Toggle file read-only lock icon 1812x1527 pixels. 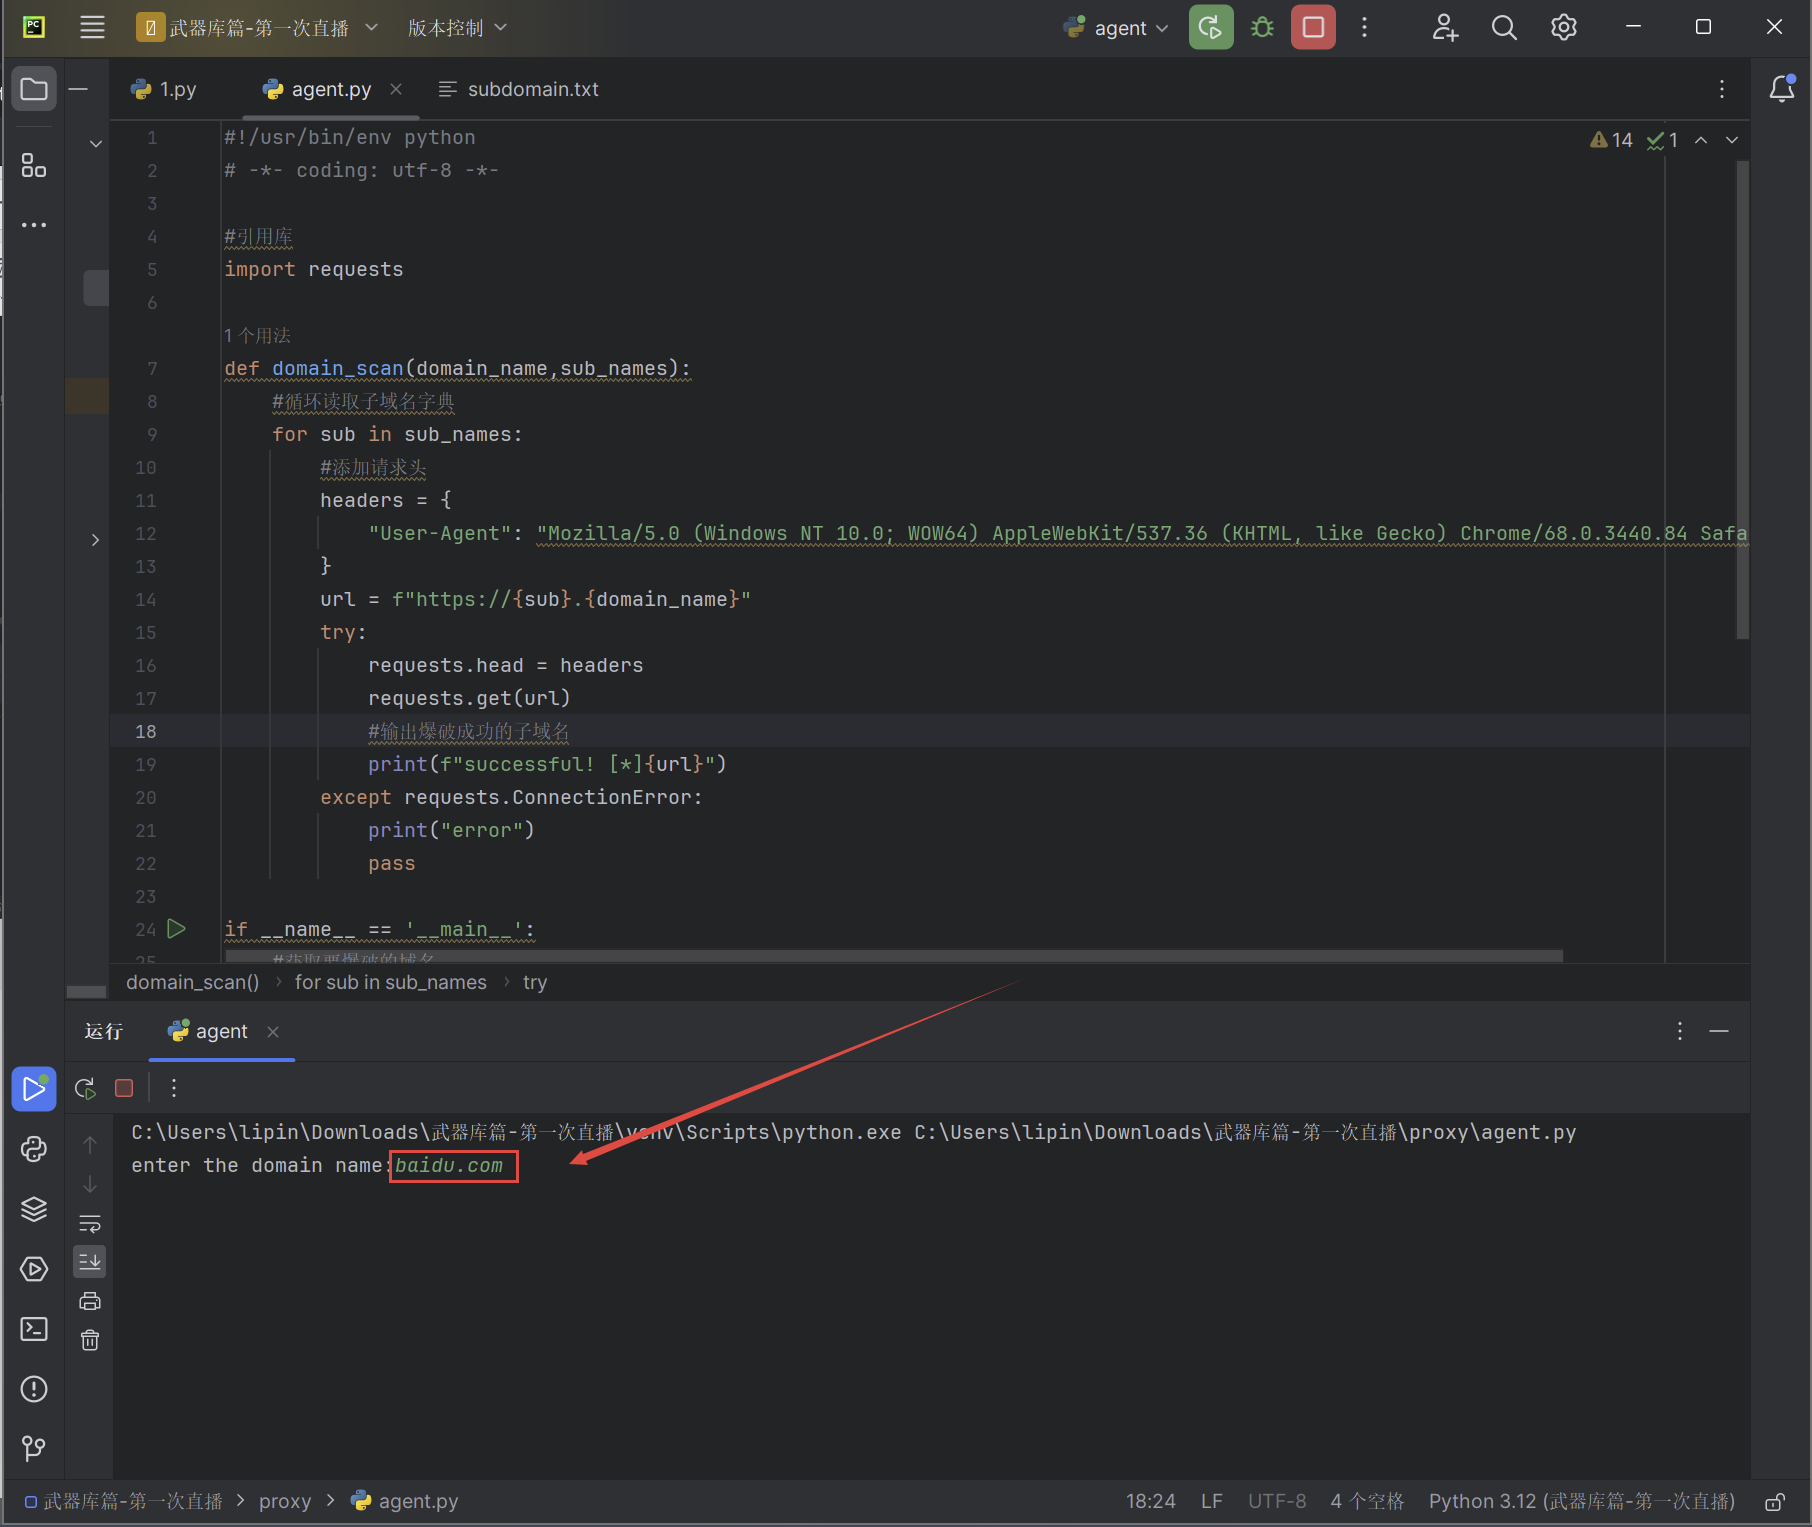[x=1775, y=1501]
